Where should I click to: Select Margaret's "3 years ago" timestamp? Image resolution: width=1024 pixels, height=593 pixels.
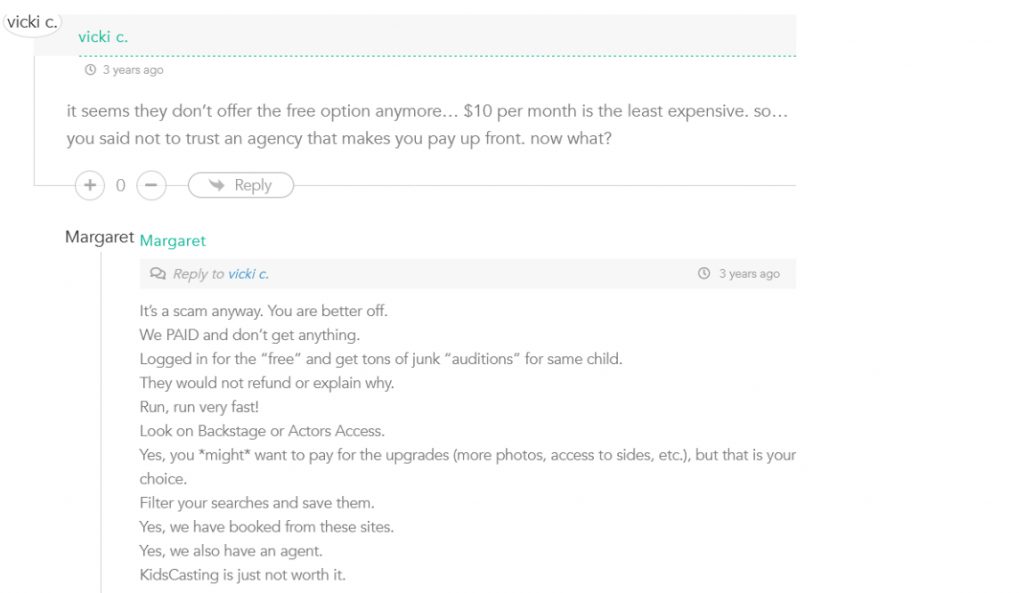(x=749, y=274)
